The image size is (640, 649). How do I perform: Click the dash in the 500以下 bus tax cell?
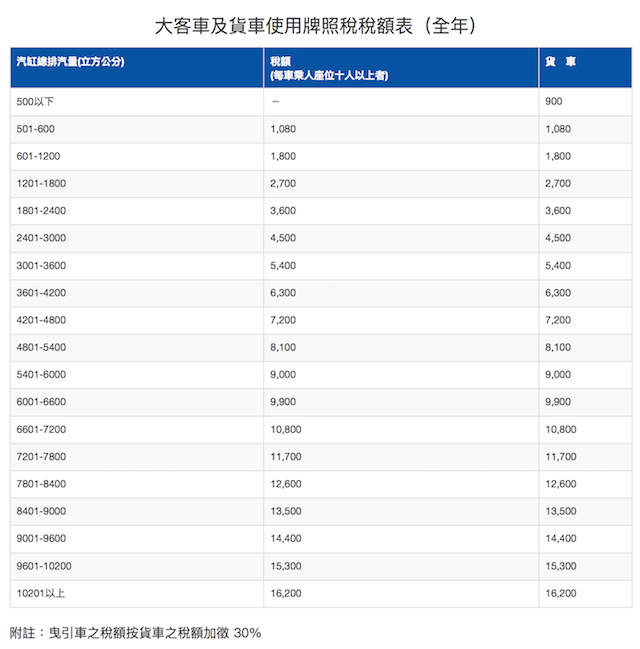coord(273,102)
